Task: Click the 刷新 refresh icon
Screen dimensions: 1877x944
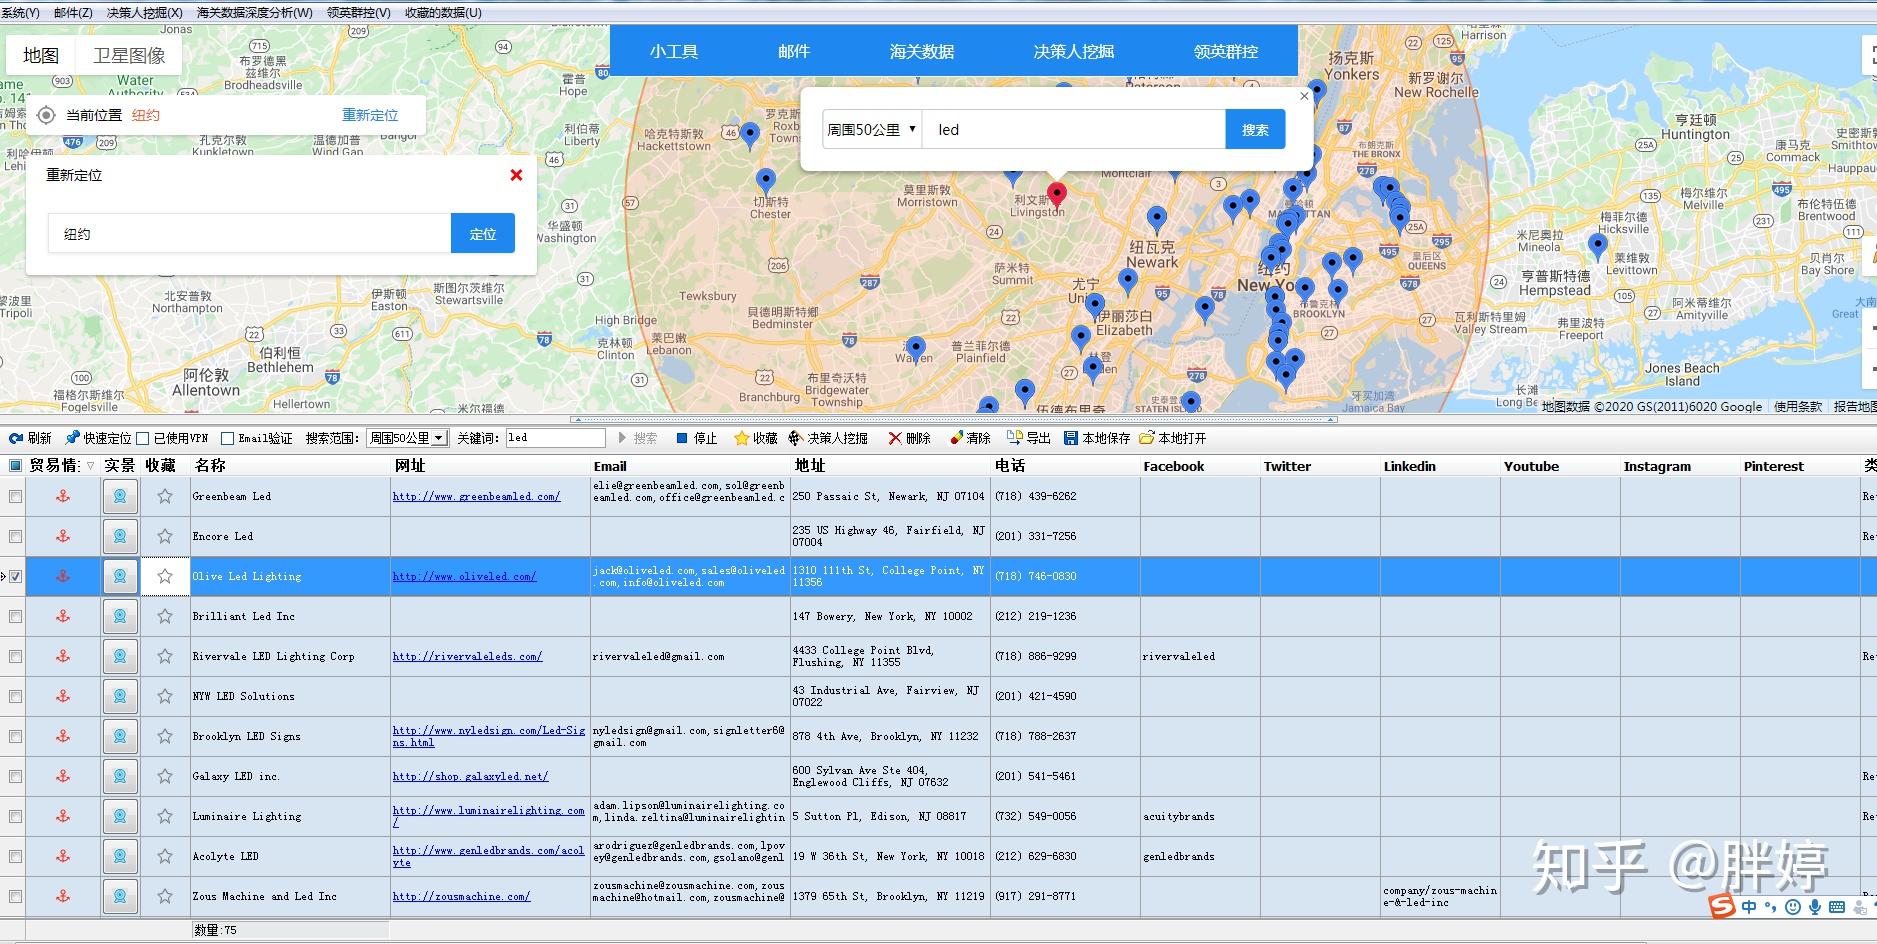Action: point(16,438)
